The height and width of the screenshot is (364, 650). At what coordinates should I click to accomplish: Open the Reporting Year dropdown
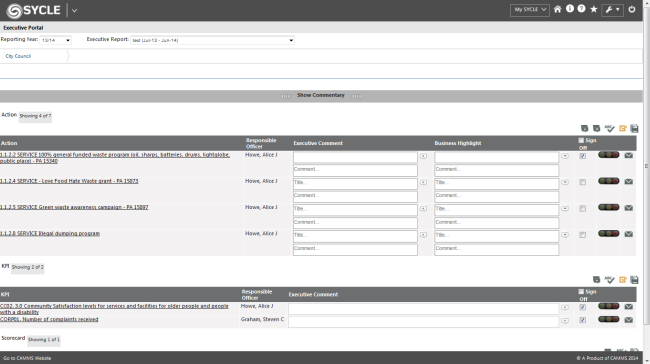[56, 40]
